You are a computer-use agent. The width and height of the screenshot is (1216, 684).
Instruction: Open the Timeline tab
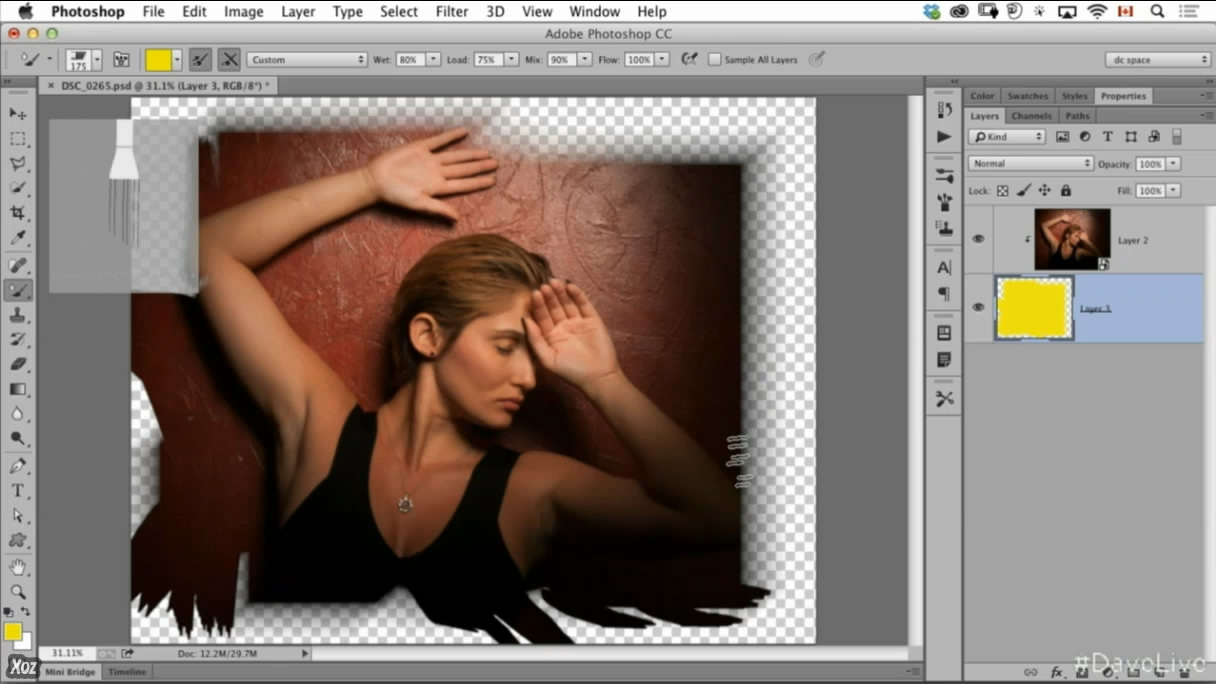(x=127, y=672)
